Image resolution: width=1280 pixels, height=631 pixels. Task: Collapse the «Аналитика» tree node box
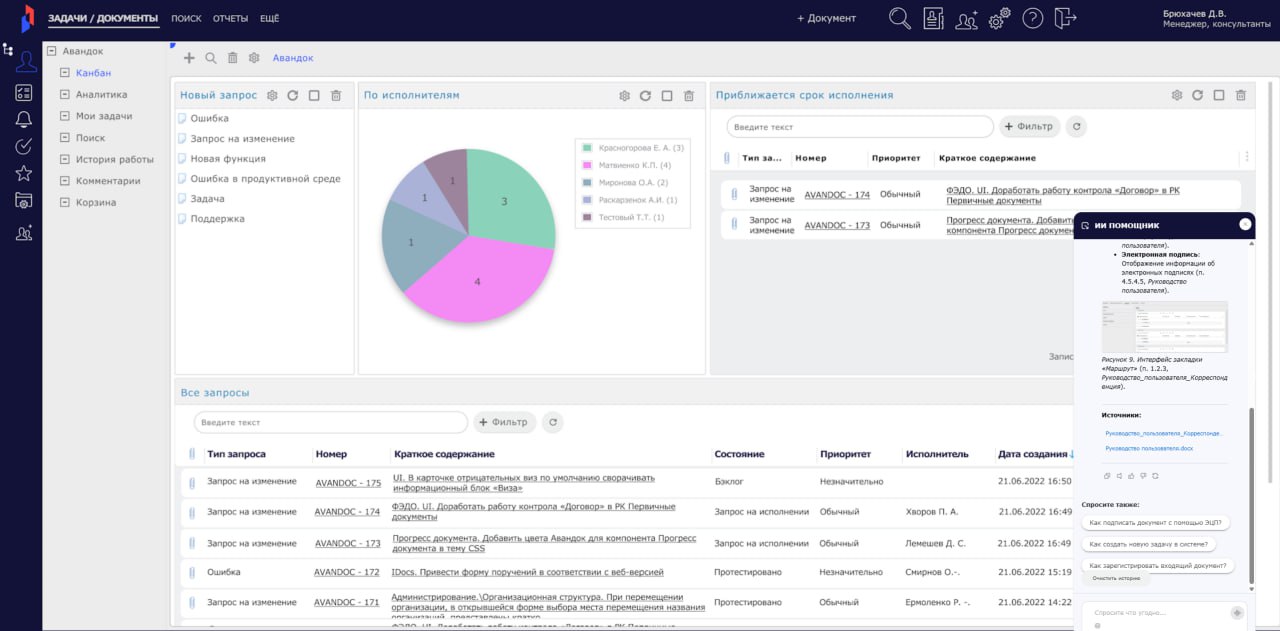65,95
